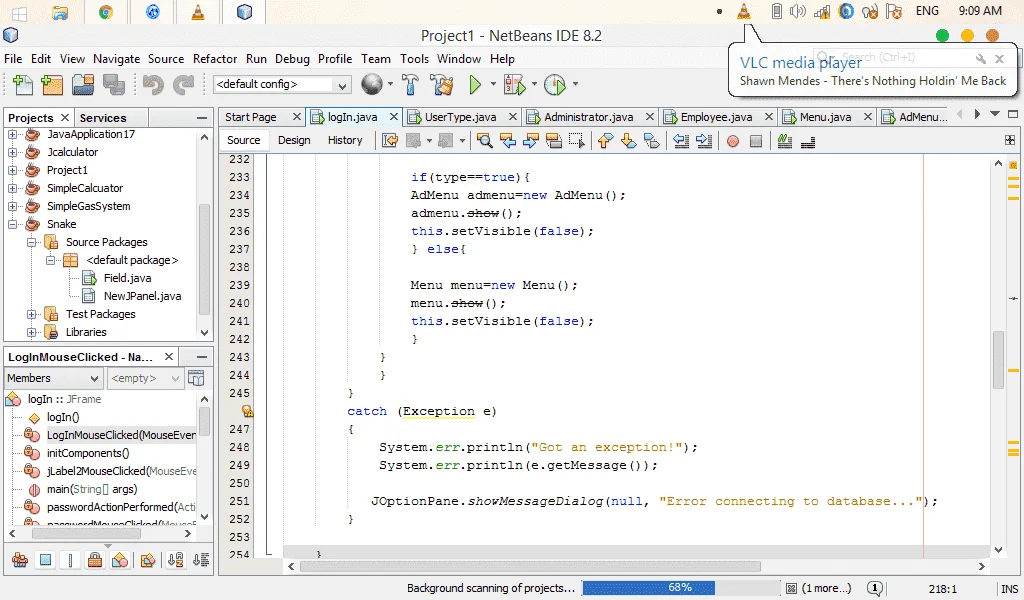Image resolution: width=1024 pixels, height=600 pixels.
Task: Click the Last Edit editor icon
Action: point(390,141)
